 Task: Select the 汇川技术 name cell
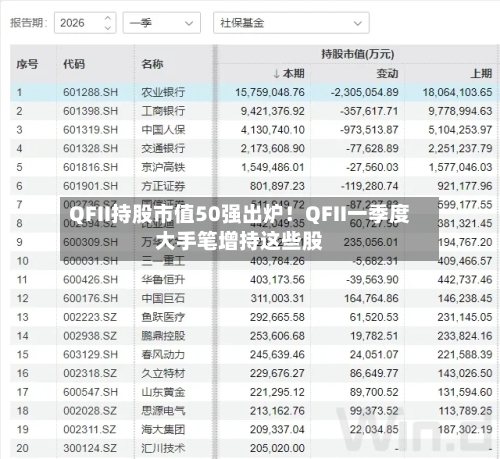(163, 448)
